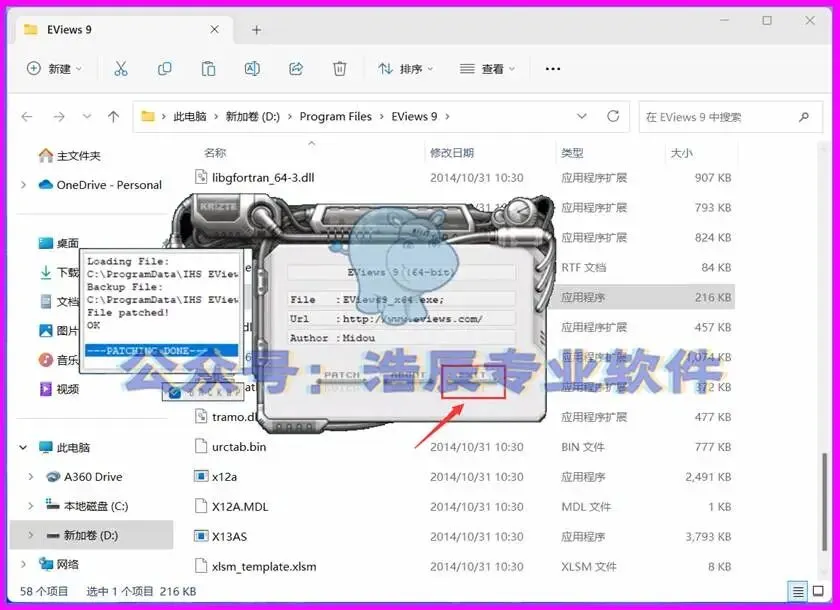Navigate to Program Files in the breadcrumb
This screenshot has width=840, height=610.
coord(335,117)
